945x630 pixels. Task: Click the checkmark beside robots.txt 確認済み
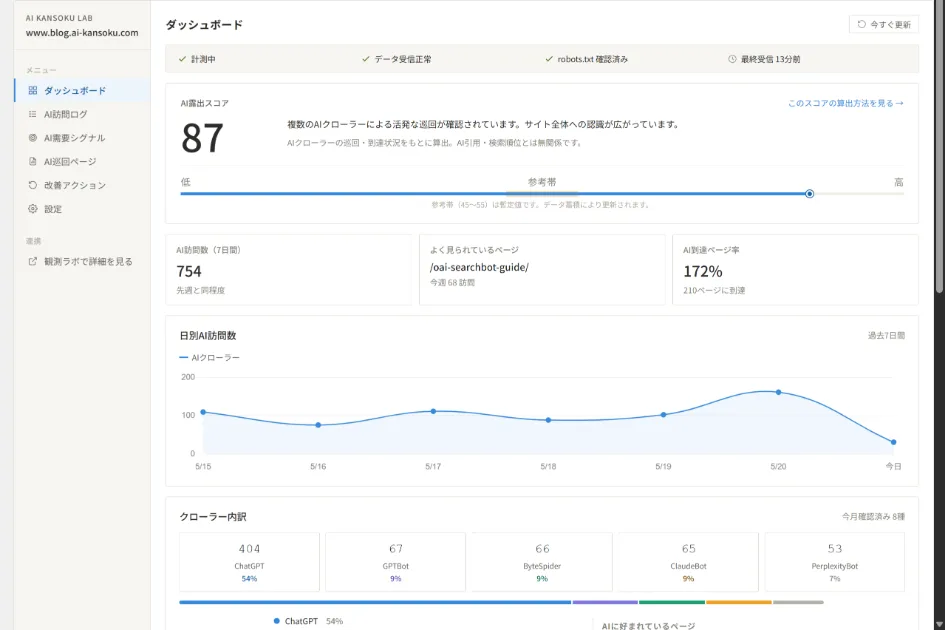tap(548, 59)
